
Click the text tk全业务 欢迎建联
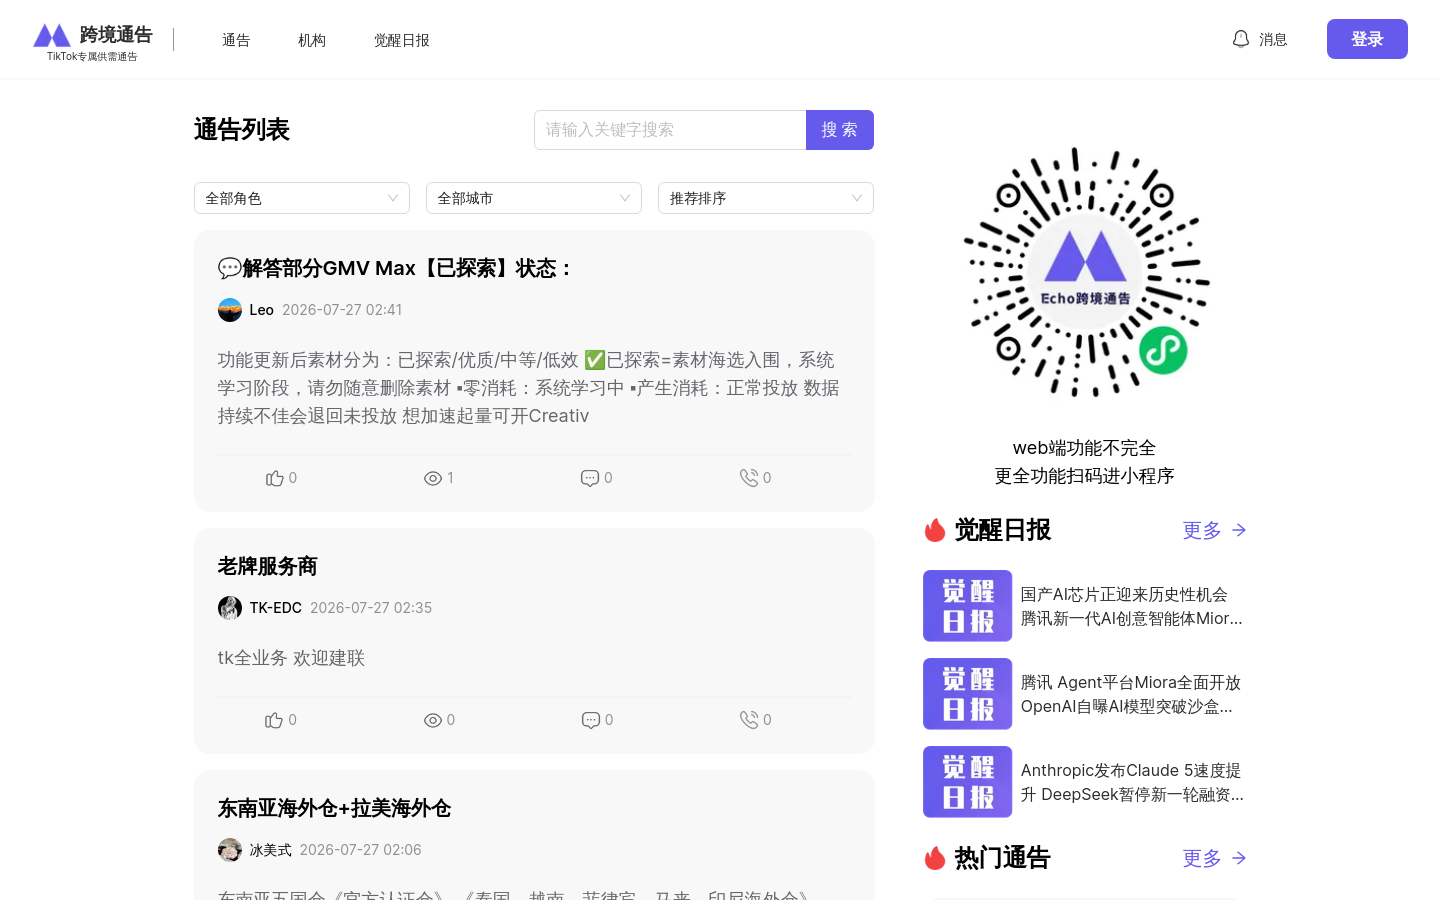point(291,658)
